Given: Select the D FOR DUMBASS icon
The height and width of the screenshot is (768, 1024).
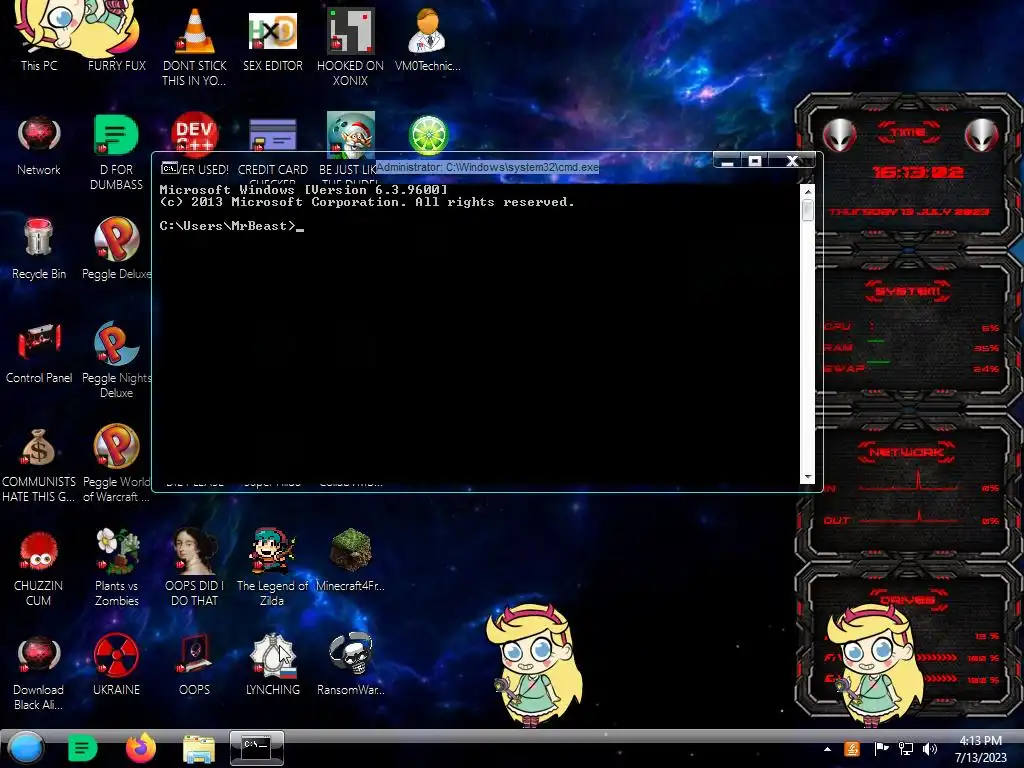Looking at the screenshot, I should (116, 152).
